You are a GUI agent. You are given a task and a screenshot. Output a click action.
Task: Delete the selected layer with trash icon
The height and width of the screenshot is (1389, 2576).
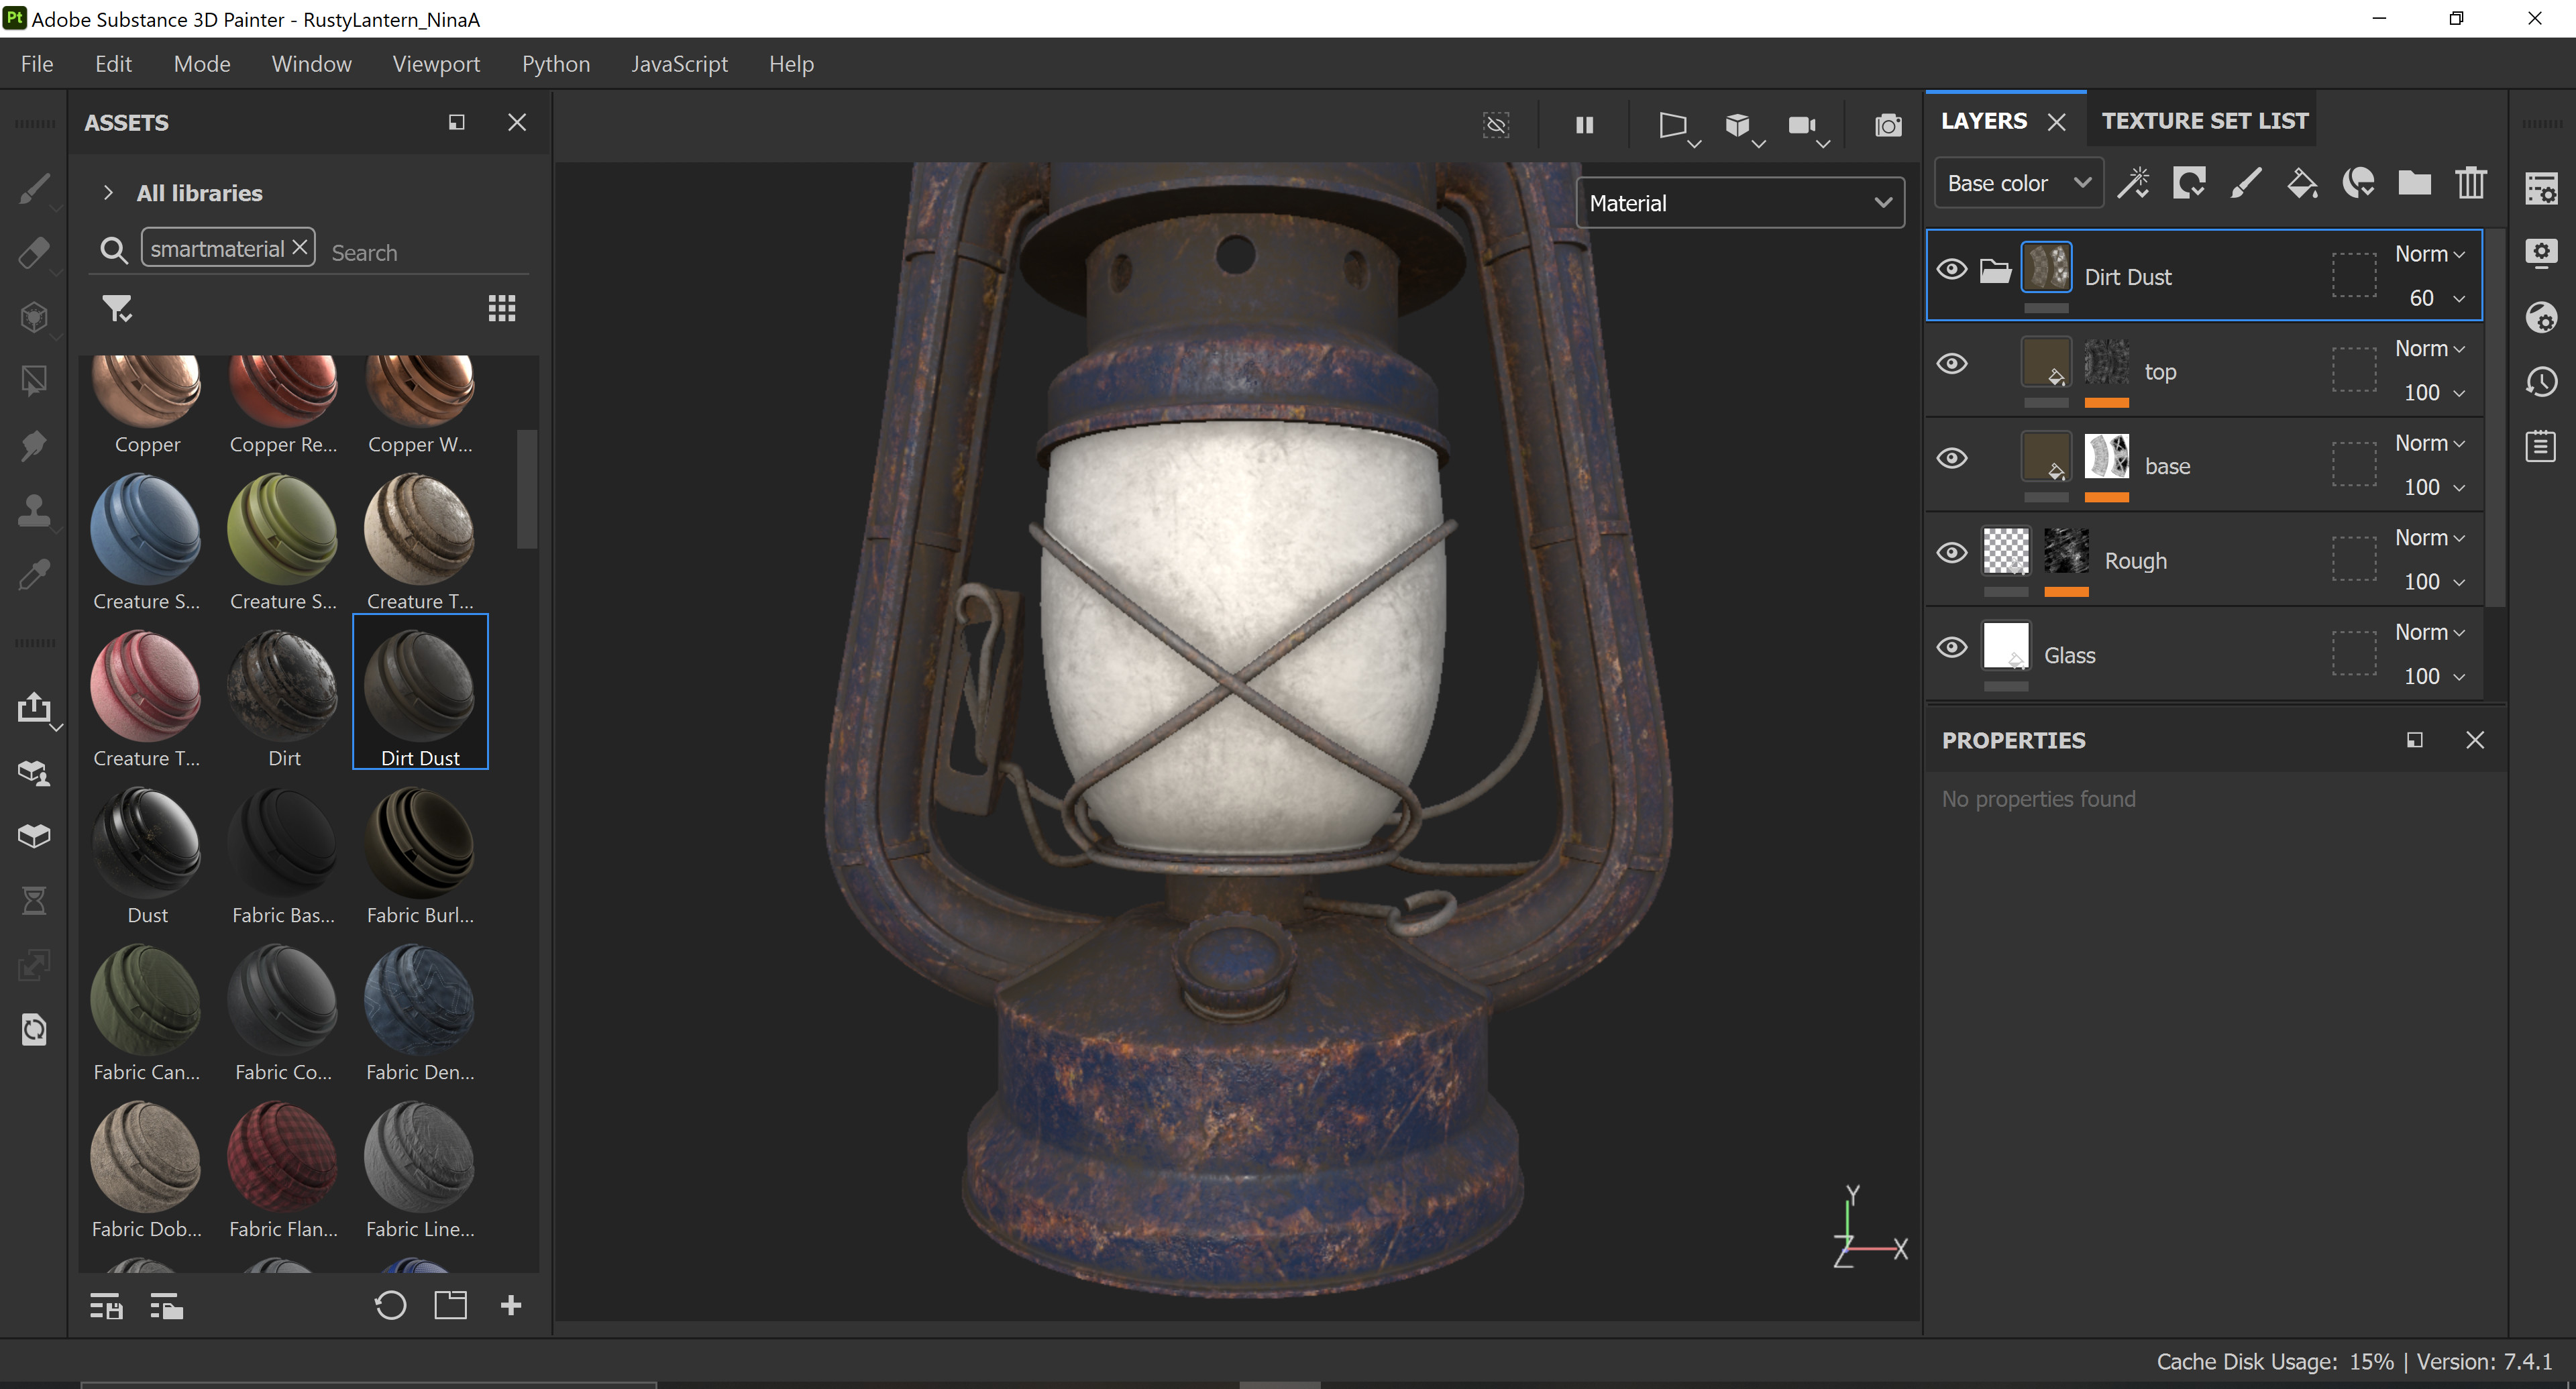(2470, 183)
